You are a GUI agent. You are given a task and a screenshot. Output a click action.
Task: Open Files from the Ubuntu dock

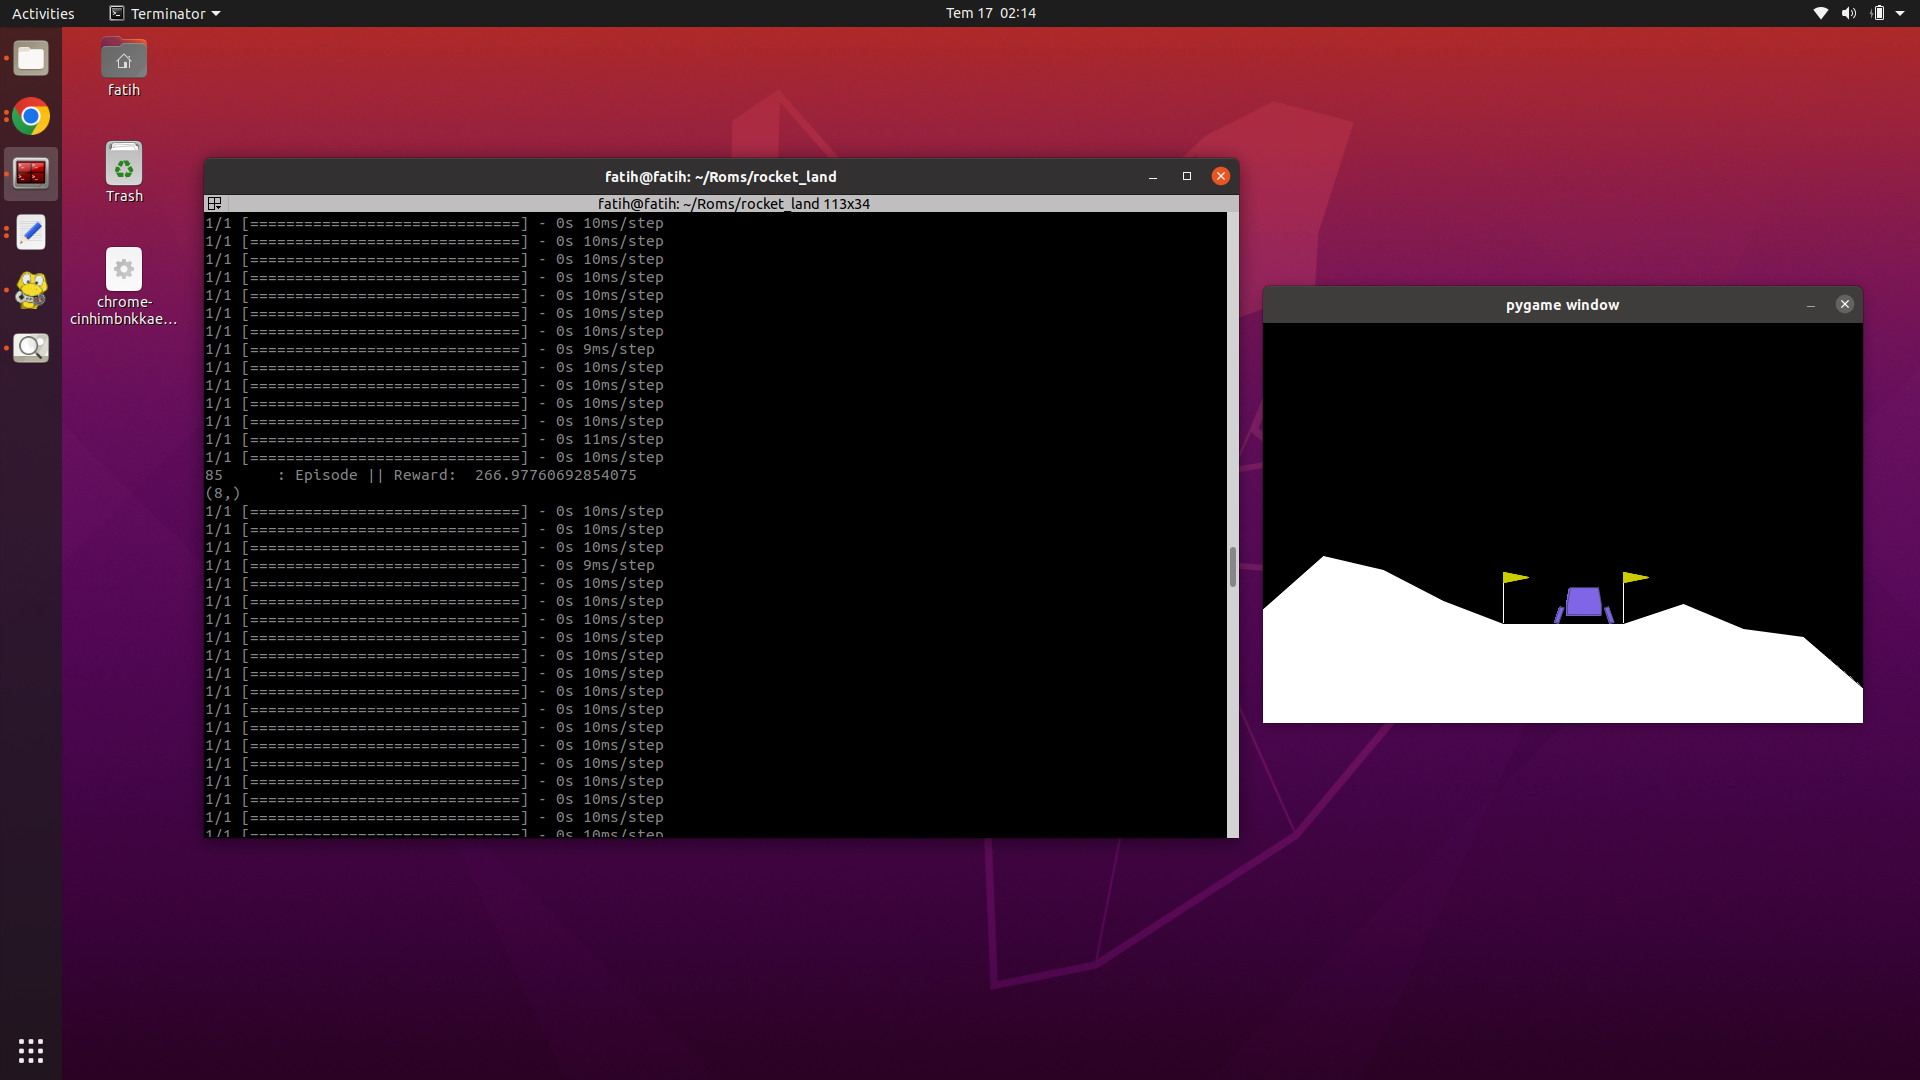point(31,59)
